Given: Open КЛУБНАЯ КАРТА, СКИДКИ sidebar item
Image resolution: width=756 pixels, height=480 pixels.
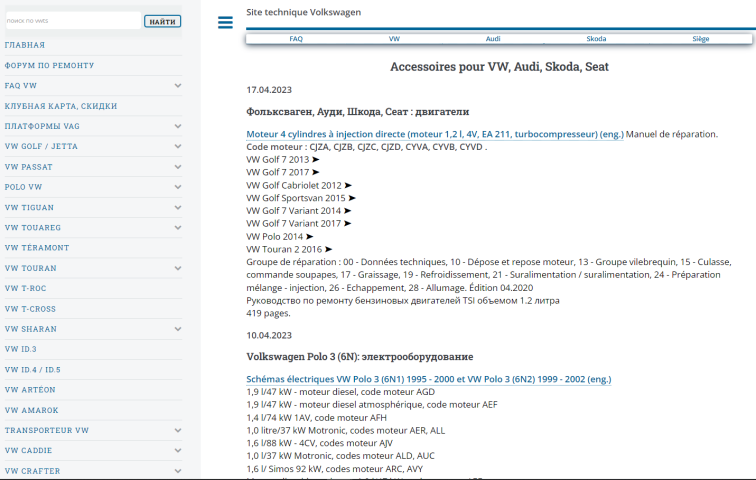Looking at the screenshot, I should point(61,106).
